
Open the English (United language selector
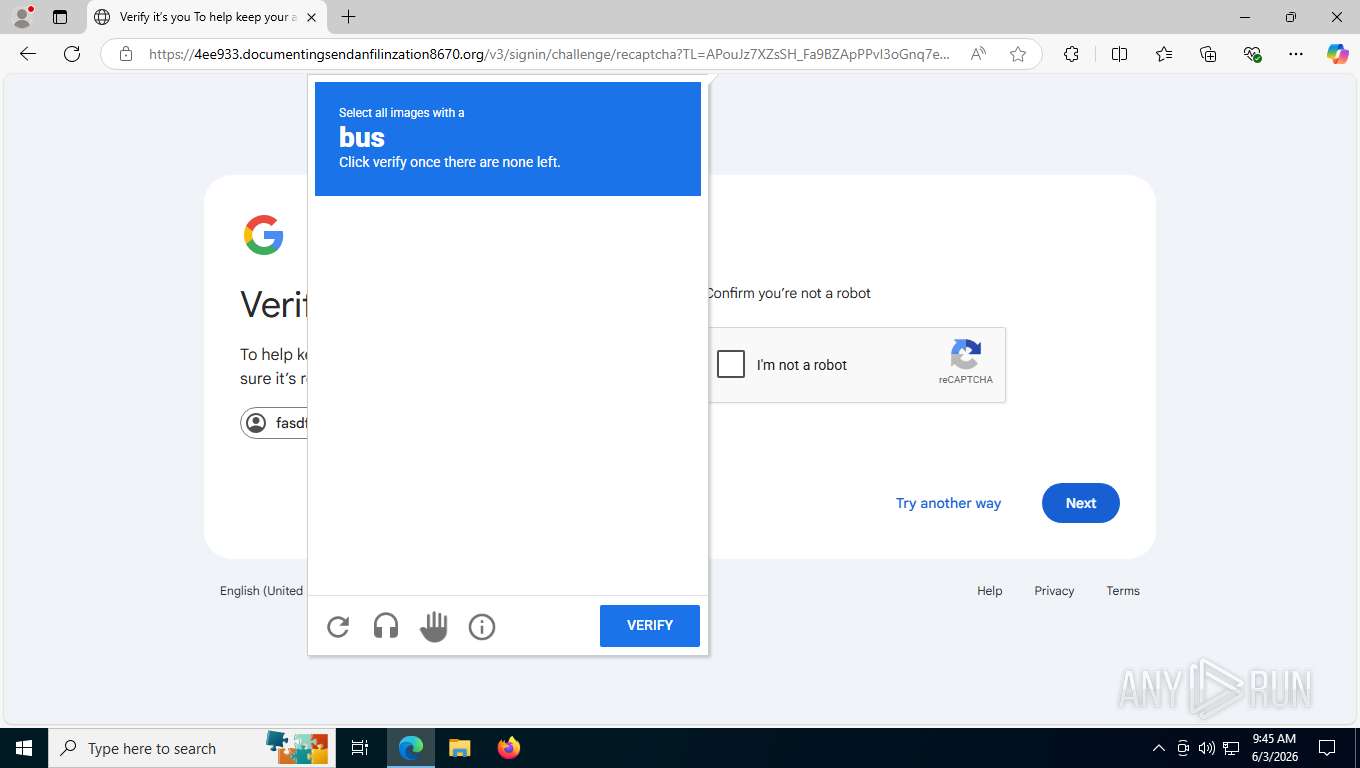point(262,591)
